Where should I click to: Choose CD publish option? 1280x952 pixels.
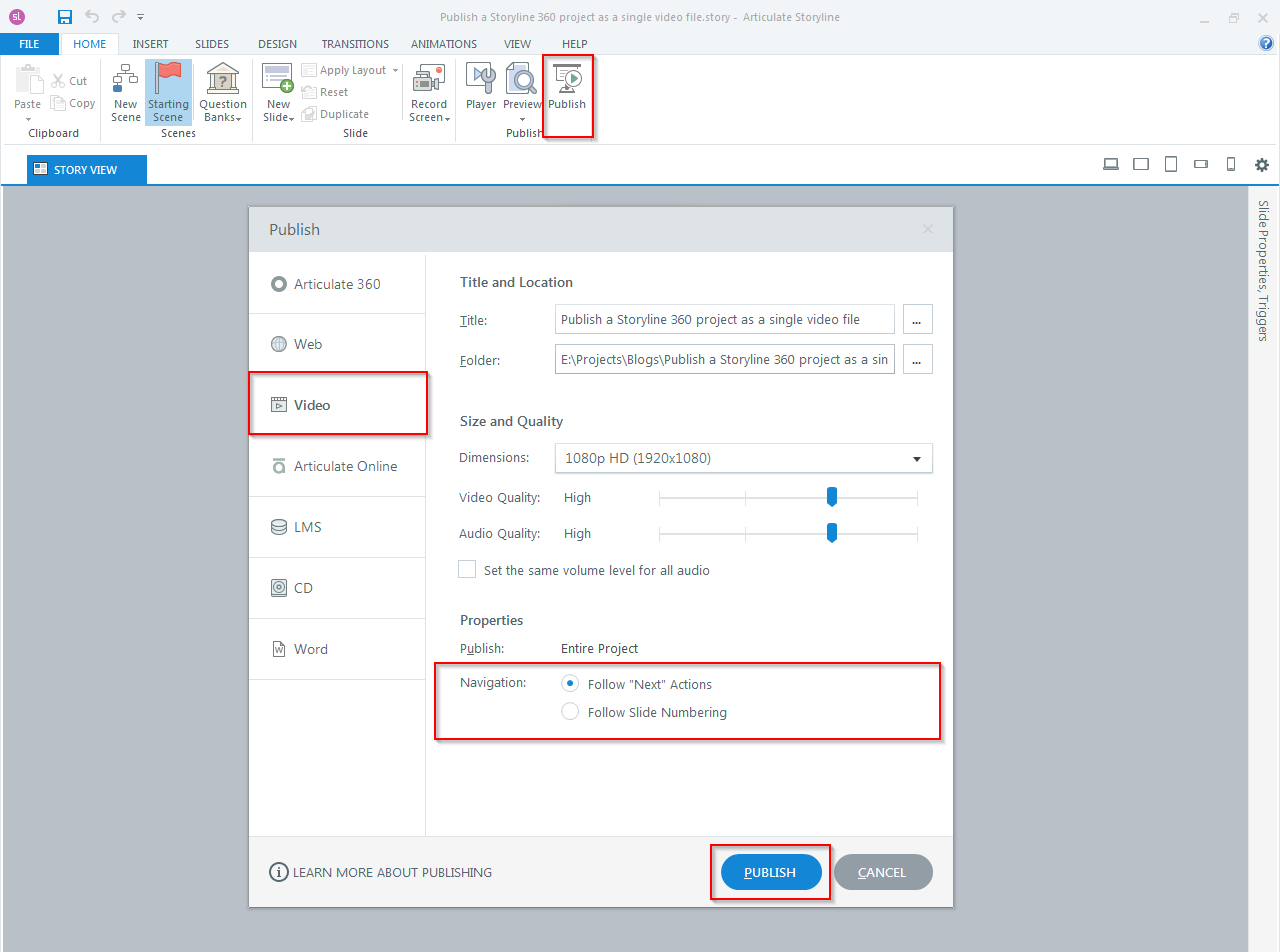337,588
